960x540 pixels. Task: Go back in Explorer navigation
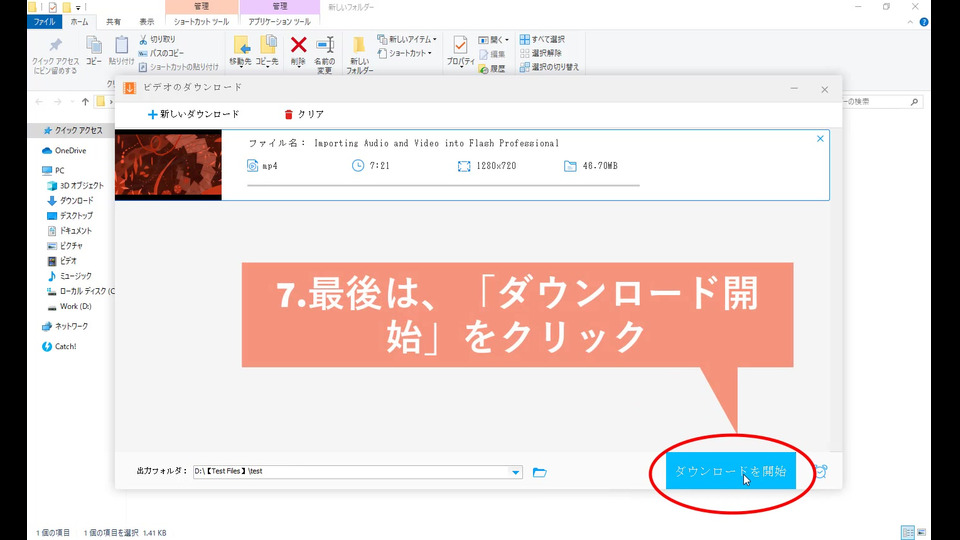(39, 102)
